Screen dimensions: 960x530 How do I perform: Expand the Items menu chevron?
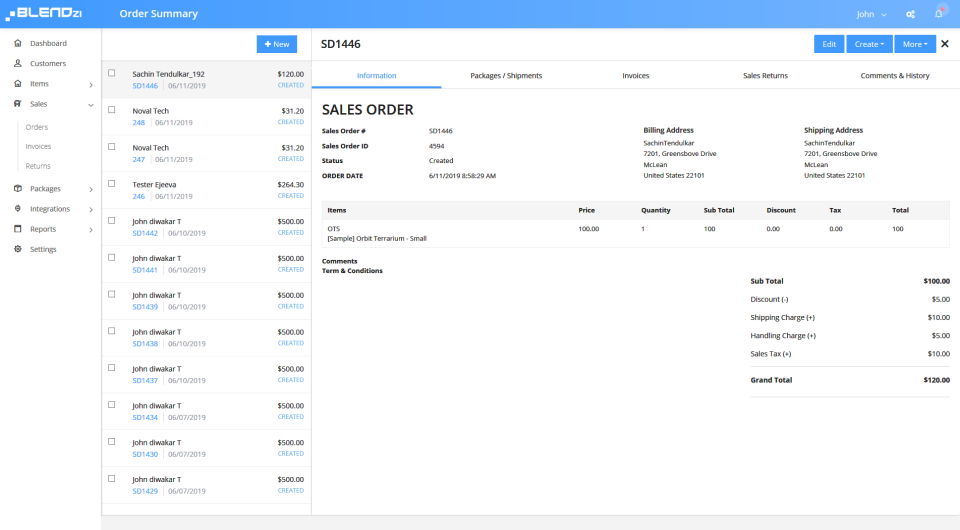pyautogui.click(x=91, y=84)
